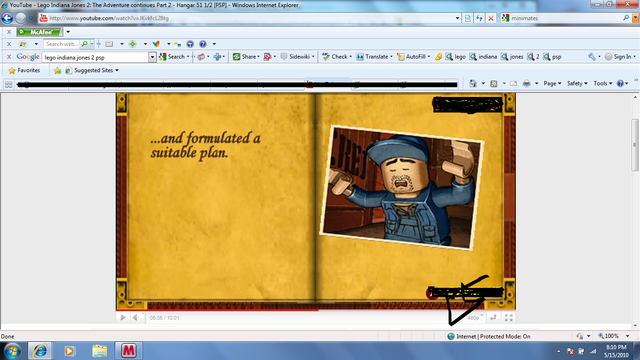Open the Favorites star button
640x360 pixels.
pos(24,71)
